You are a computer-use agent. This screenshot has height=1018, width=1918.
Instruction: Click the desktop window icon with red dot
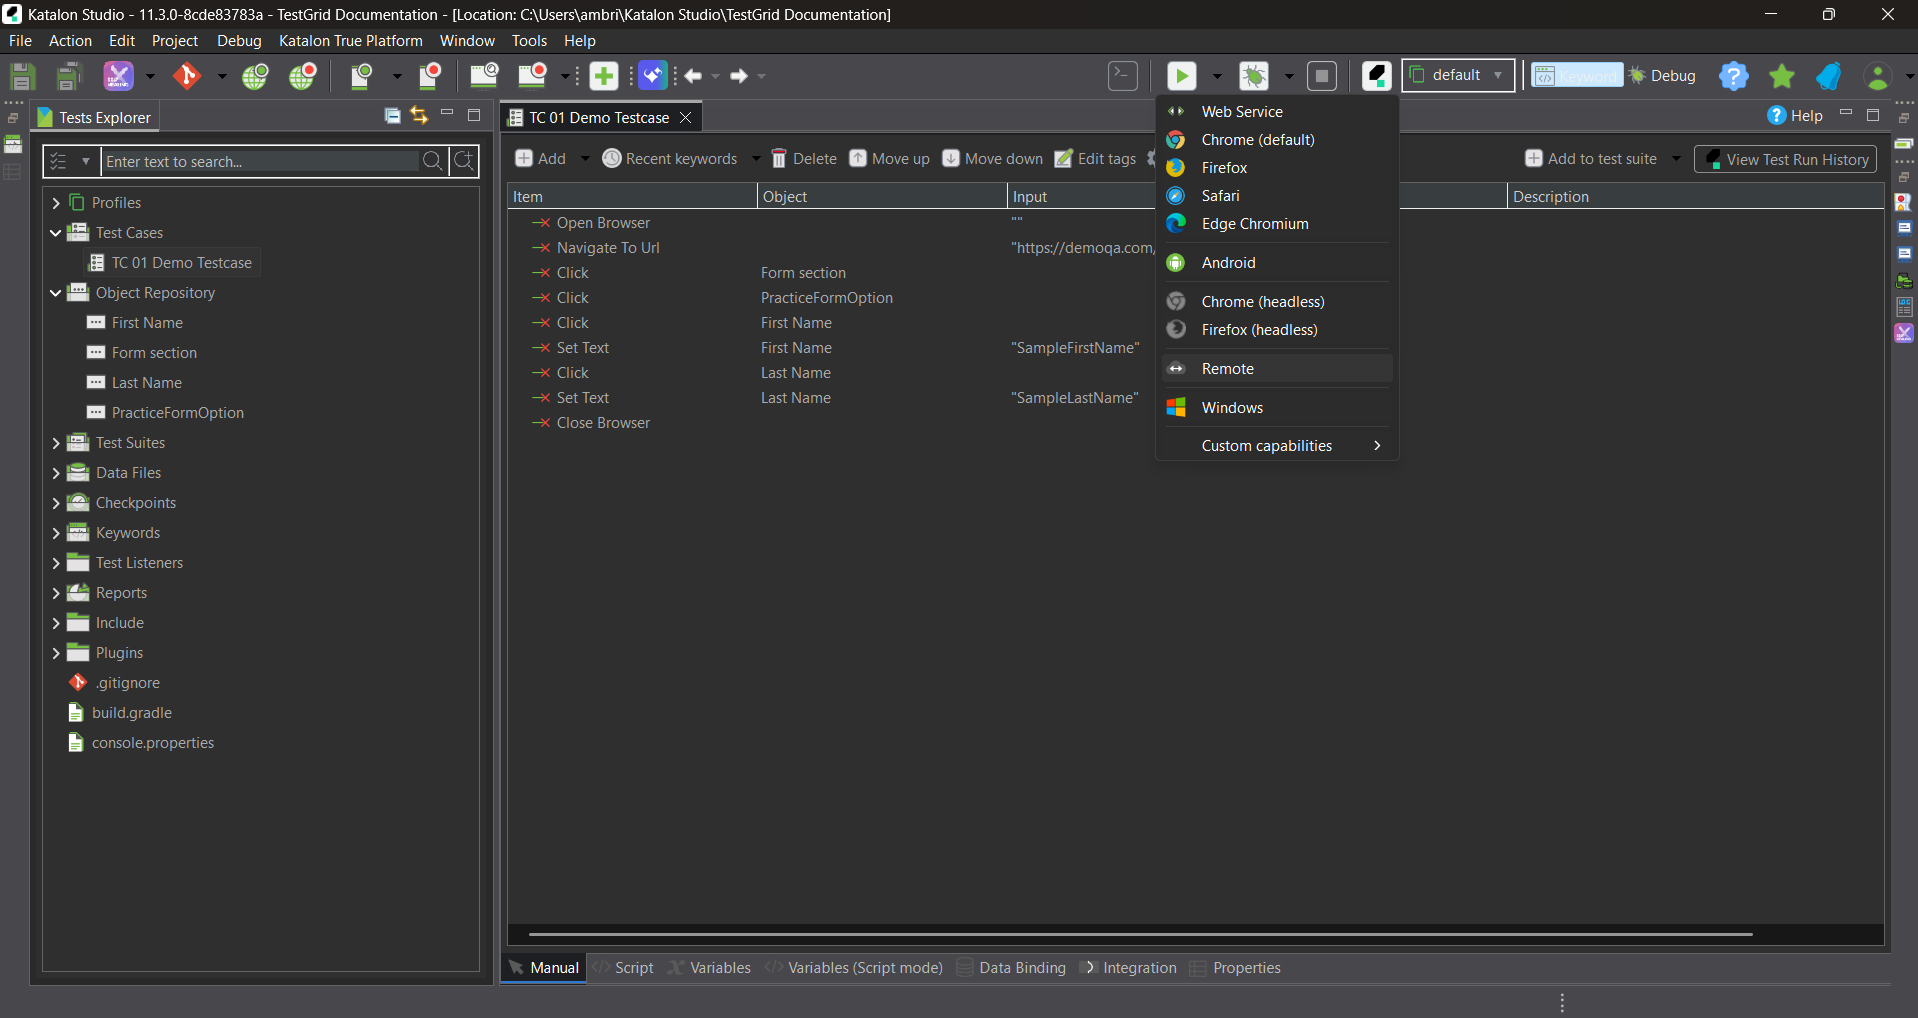tap(532, 76)
